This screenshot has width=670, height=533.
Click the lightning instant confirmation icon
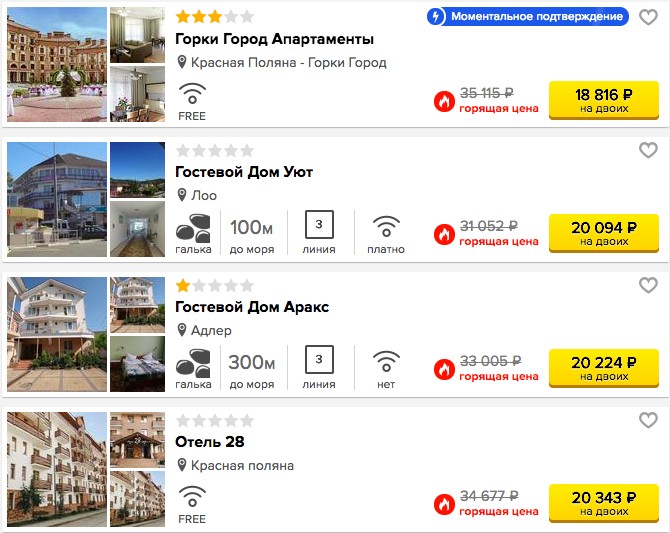(436, 17)
